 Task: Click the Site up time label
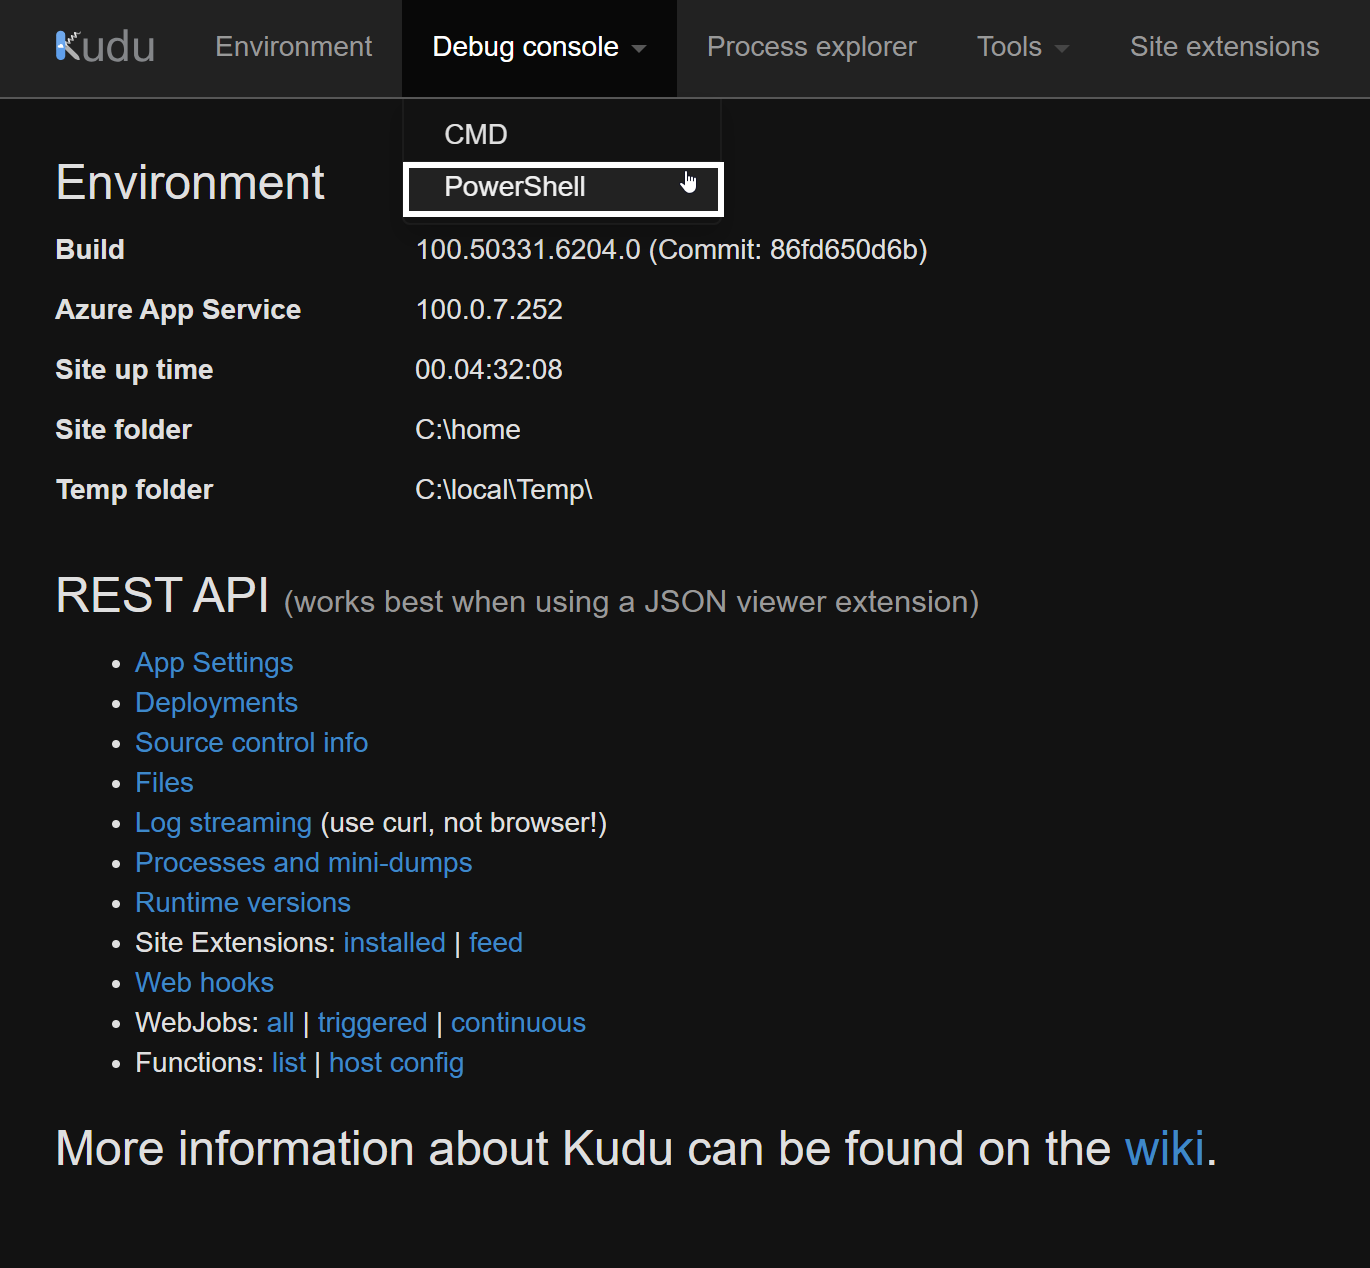coord(134,370)
